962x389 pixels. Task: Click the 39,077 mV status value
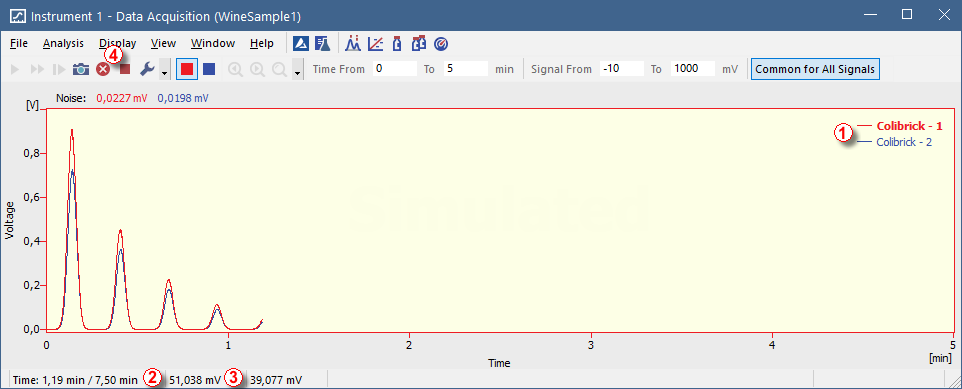tap(276, 380)
